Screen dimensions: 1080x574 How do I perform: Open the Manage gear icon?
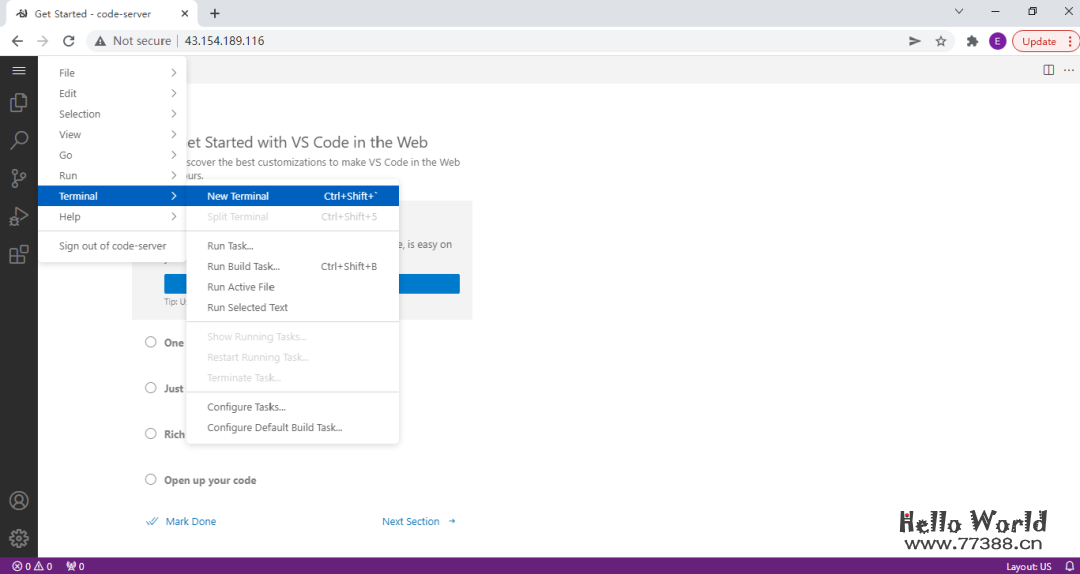(x=18, y=538)
